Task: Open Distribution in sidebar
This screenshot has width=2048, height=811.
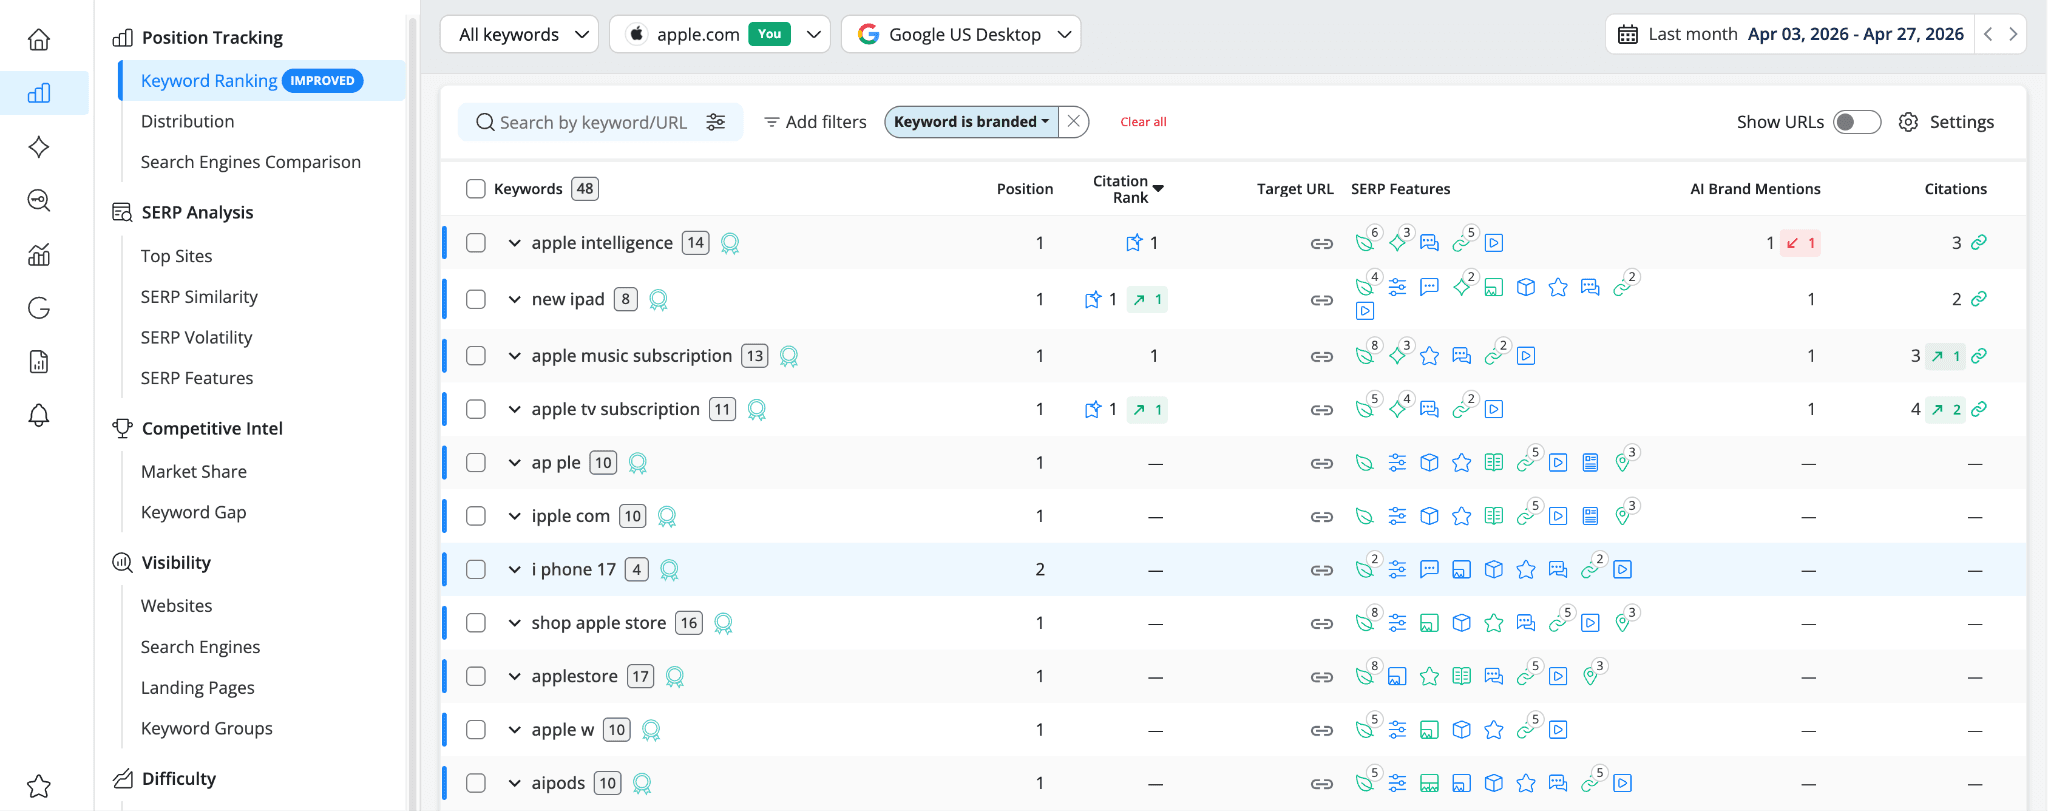Action: click(x=188, y=121)
